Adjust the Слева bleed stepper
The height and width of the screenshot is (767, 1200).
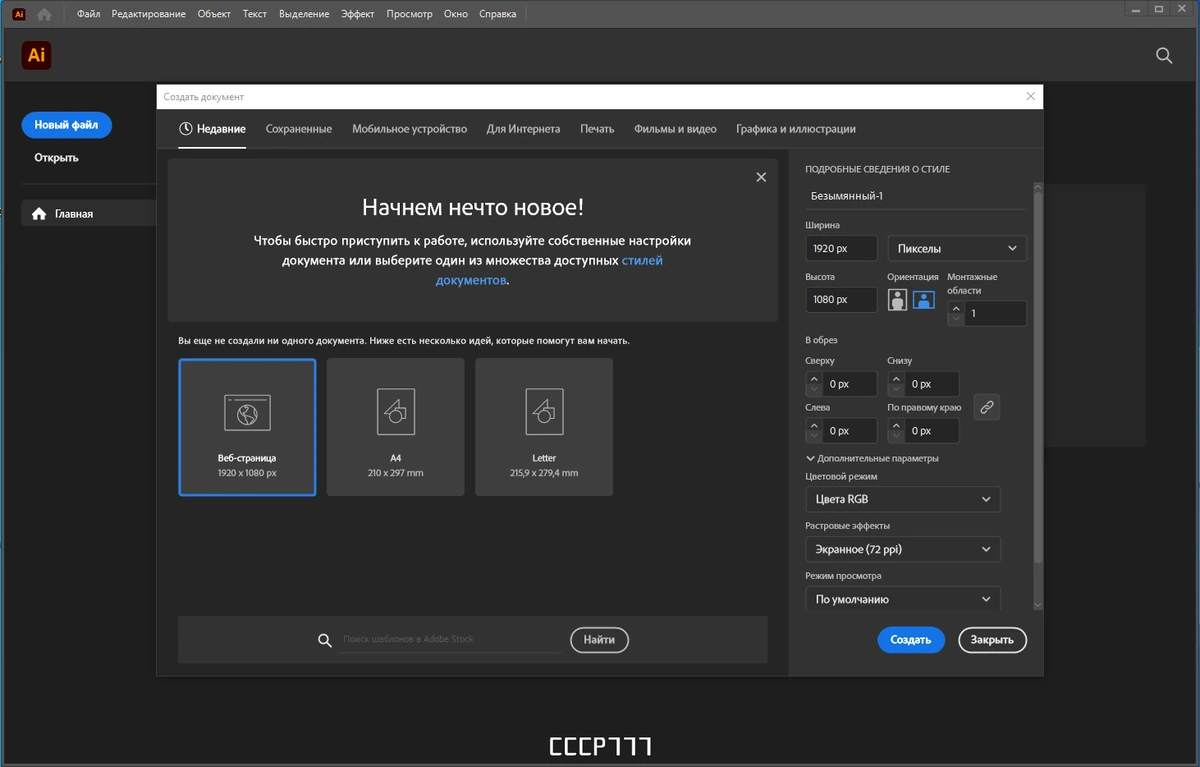coord(814,431)
